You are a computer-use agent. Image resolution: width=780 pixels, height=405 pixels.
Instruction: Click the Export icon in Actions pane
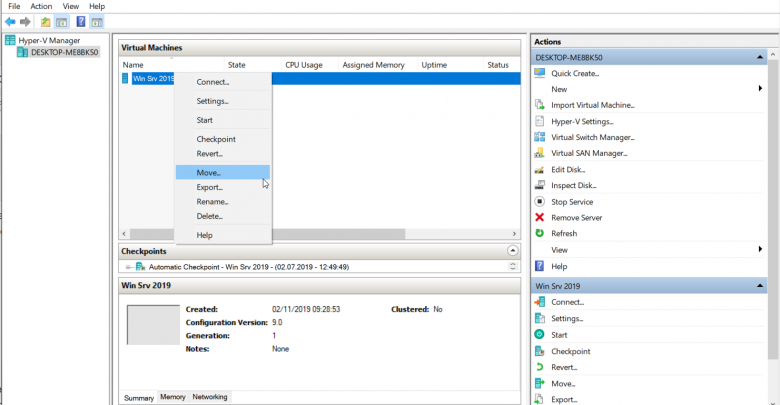pos(539,399)
